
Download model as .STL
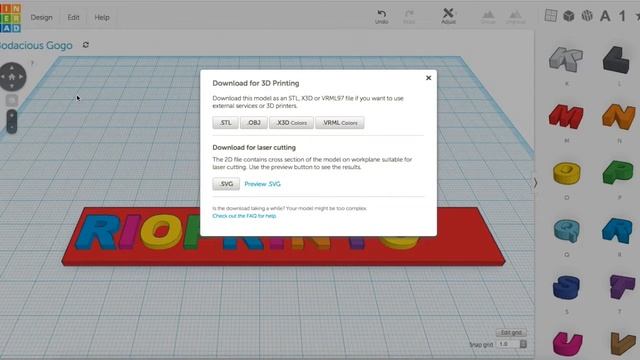coord(225,122)
